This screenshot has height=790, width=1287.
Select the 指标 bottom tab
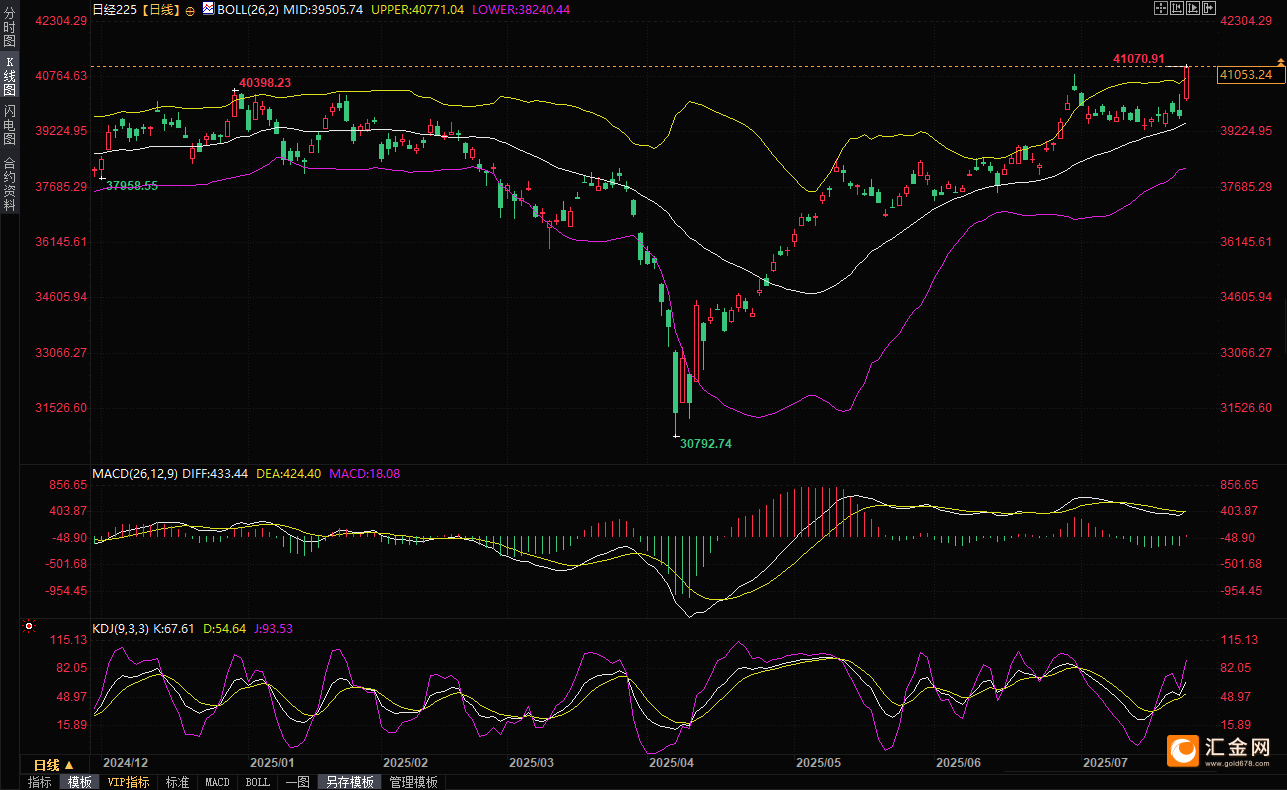[40, 782]
